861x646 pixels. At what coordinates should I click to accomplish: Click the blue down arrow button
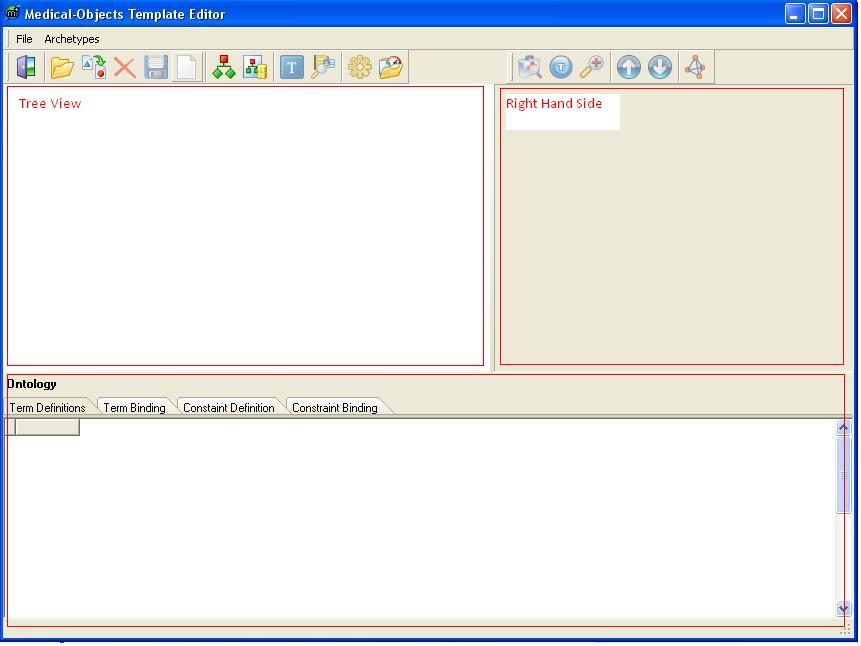point(660,67)
